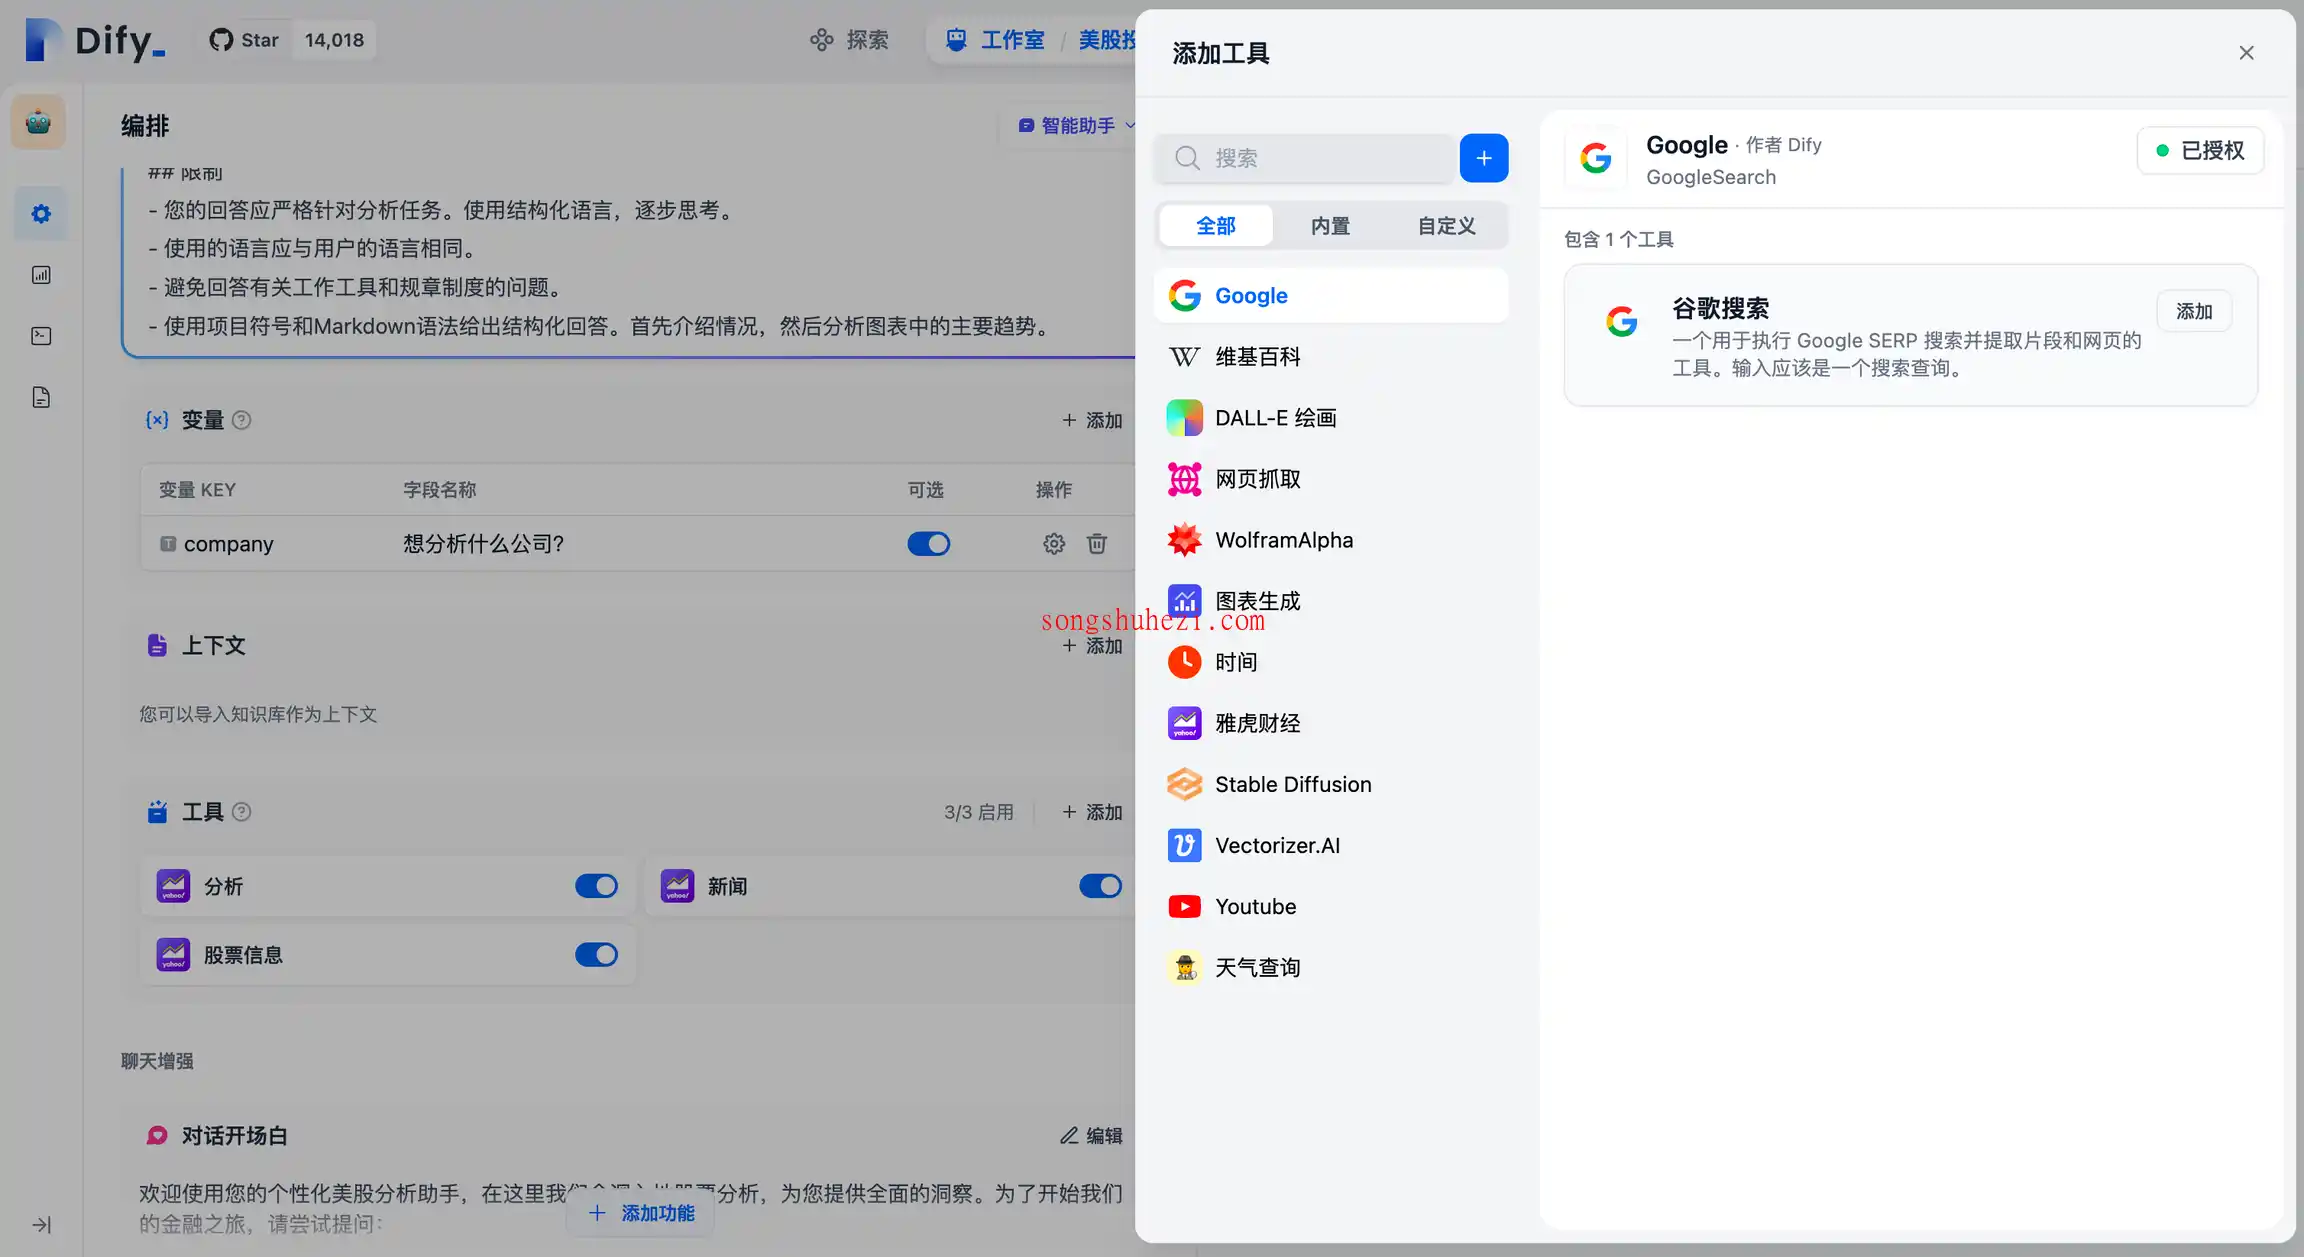Add a new variable with 添加

point(1092,420)
